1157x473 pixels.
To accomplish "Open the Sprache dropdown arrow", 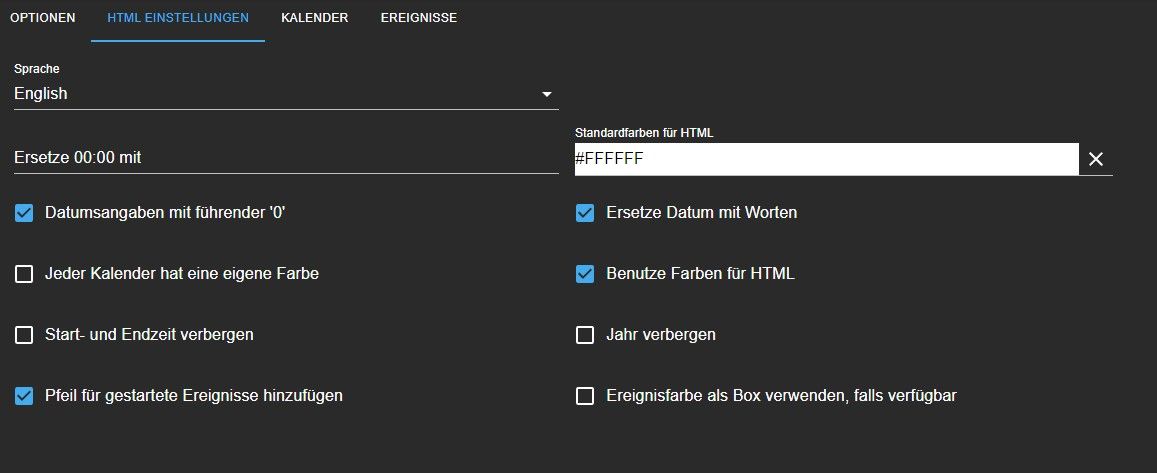I will pyautogui.click(x=547, y=94).
